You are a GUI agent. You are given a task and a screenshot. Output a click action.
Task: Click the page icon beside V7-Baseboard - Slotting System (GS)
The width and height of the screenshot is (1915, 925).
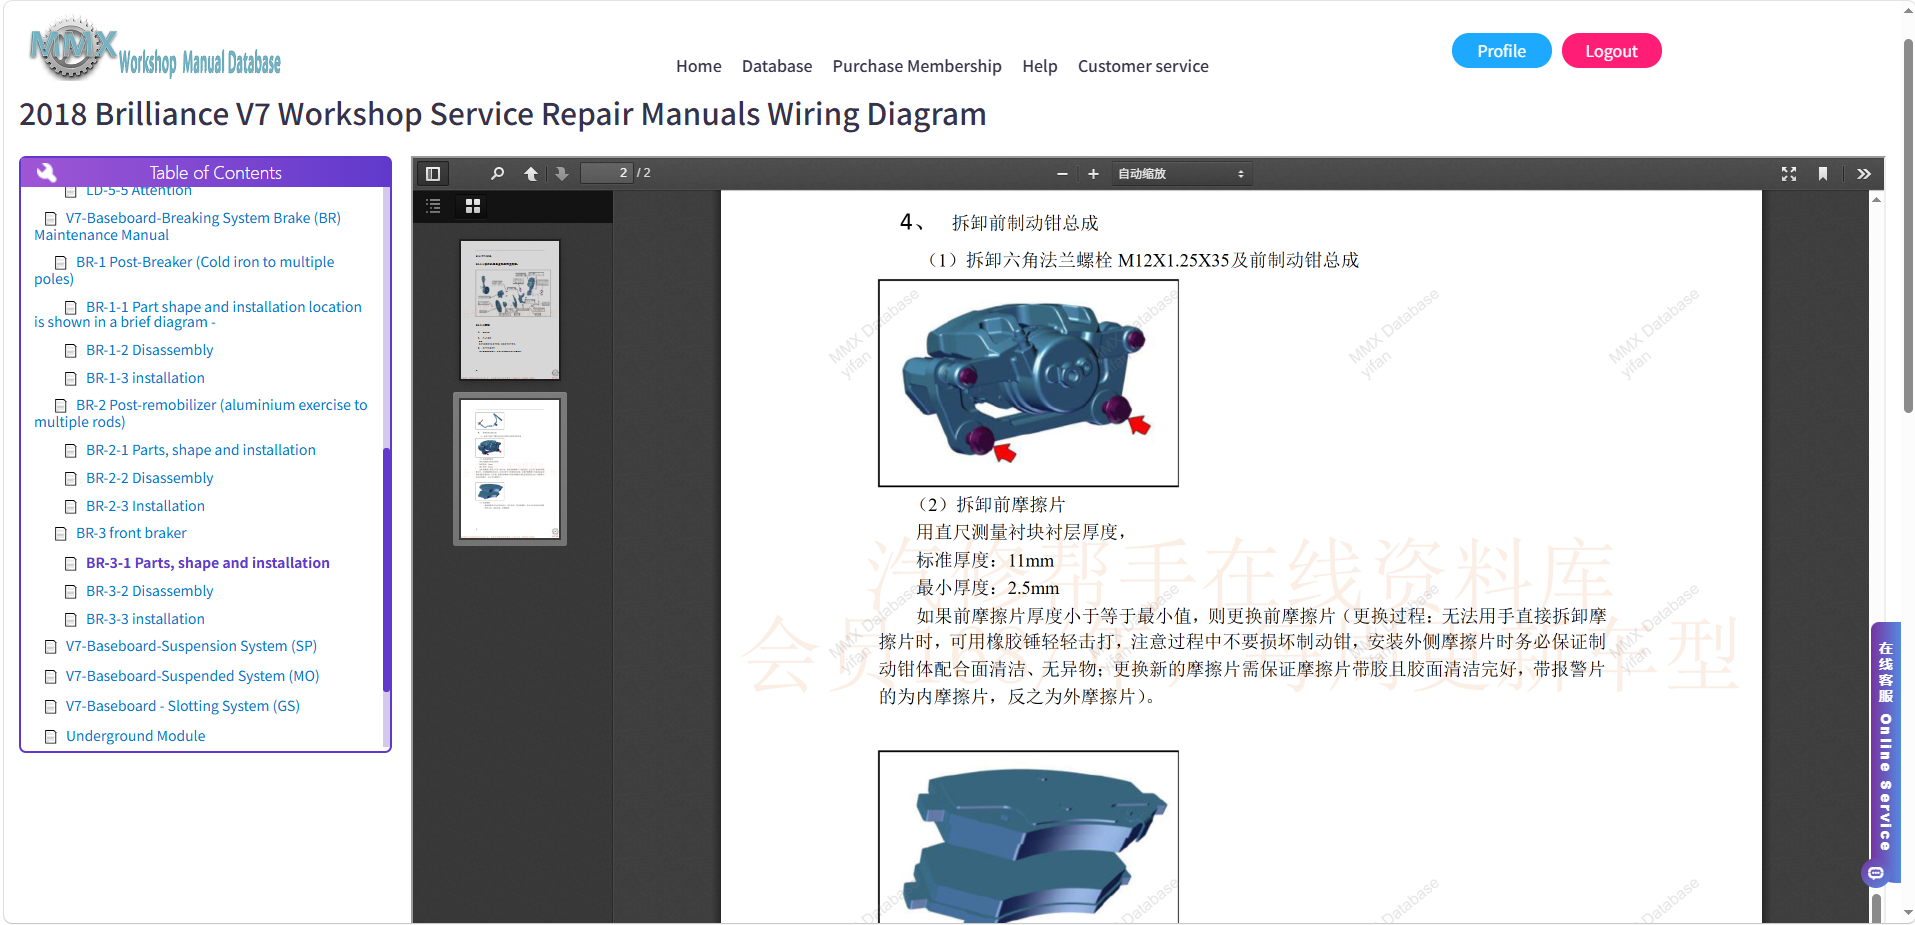click(x=51, y=707)
